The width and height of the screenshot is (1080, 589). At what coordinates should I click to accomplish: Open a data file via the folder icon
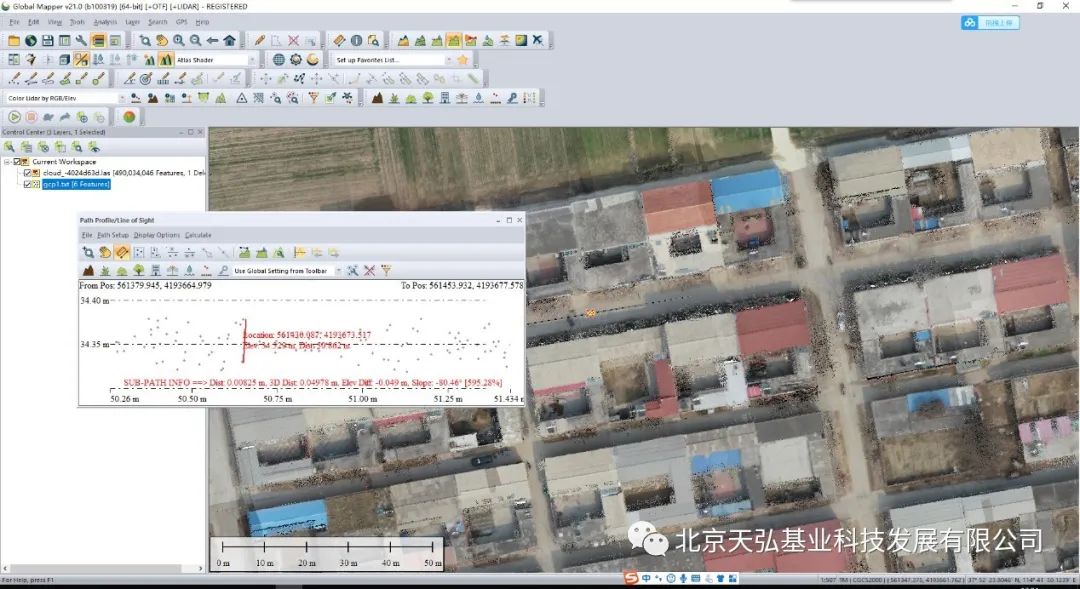coord(14,41)
